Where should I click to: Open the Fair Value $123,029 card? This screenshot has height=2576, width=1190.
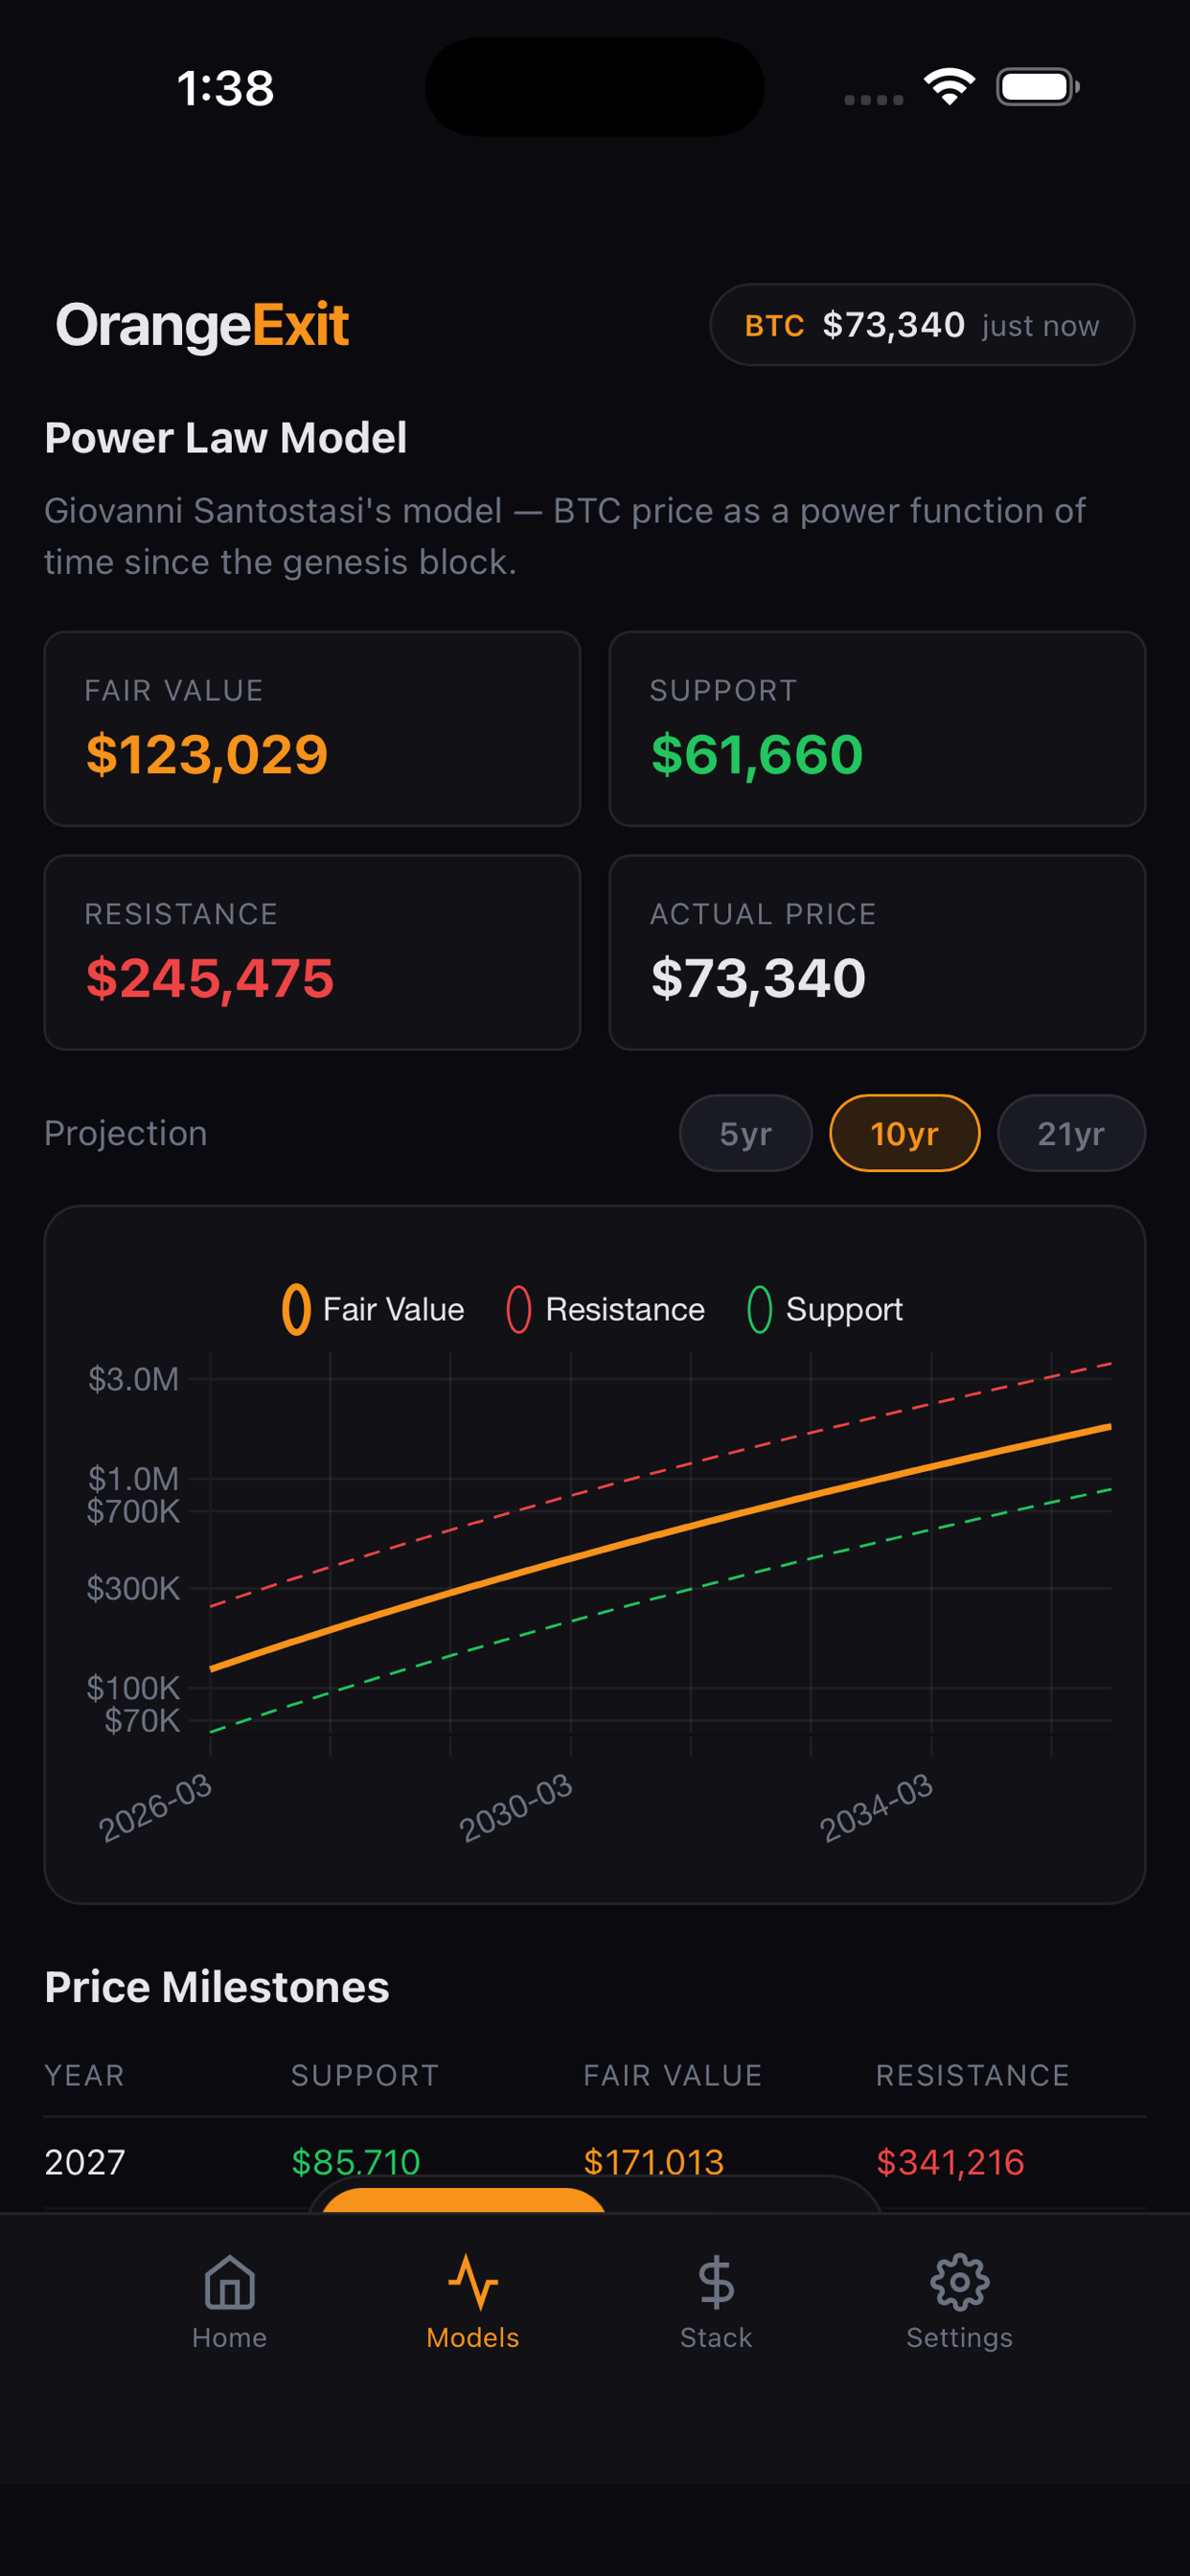point(312,729)
